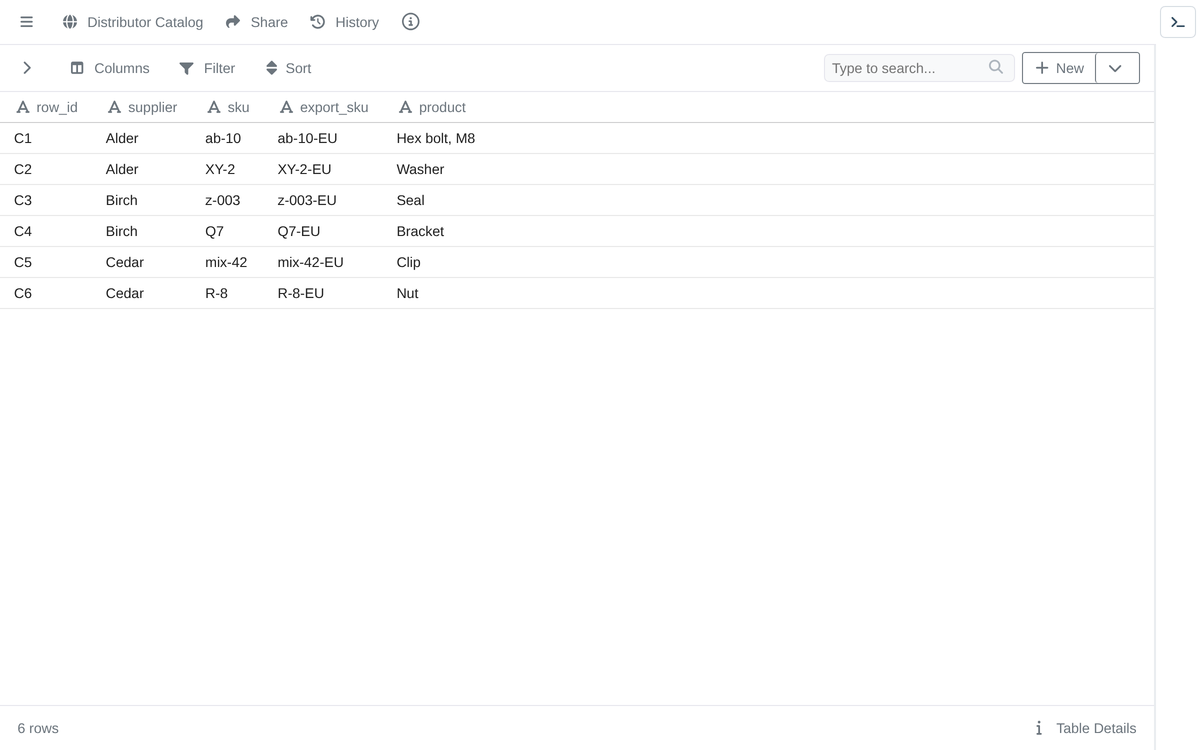Expand the side panel chevron
This screenshot has height=750, width=1200.
tap(27, 68)
